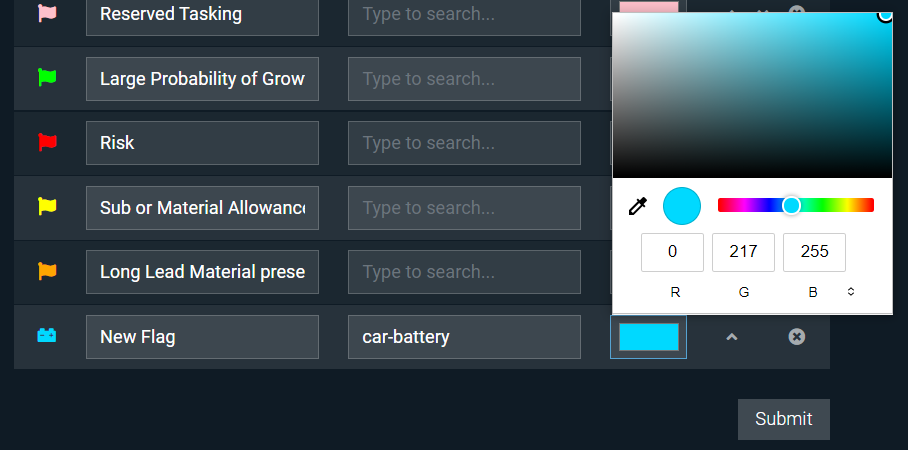908x450 pixels.
Task: Focus the B value field showing 255
Action: pos(814,252)
